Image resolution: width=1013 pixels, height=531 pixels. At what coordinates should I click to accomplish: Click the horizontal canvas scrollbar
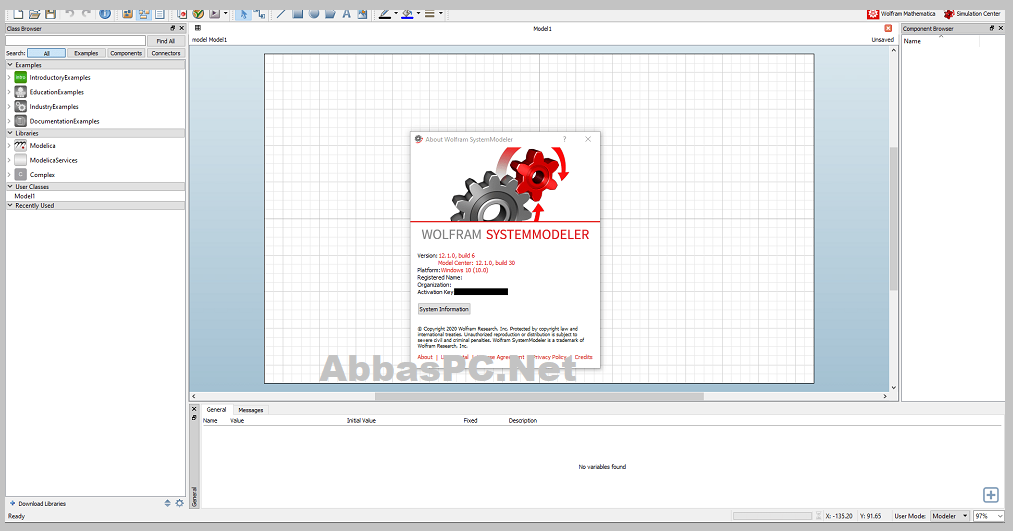tap(539, 396)
